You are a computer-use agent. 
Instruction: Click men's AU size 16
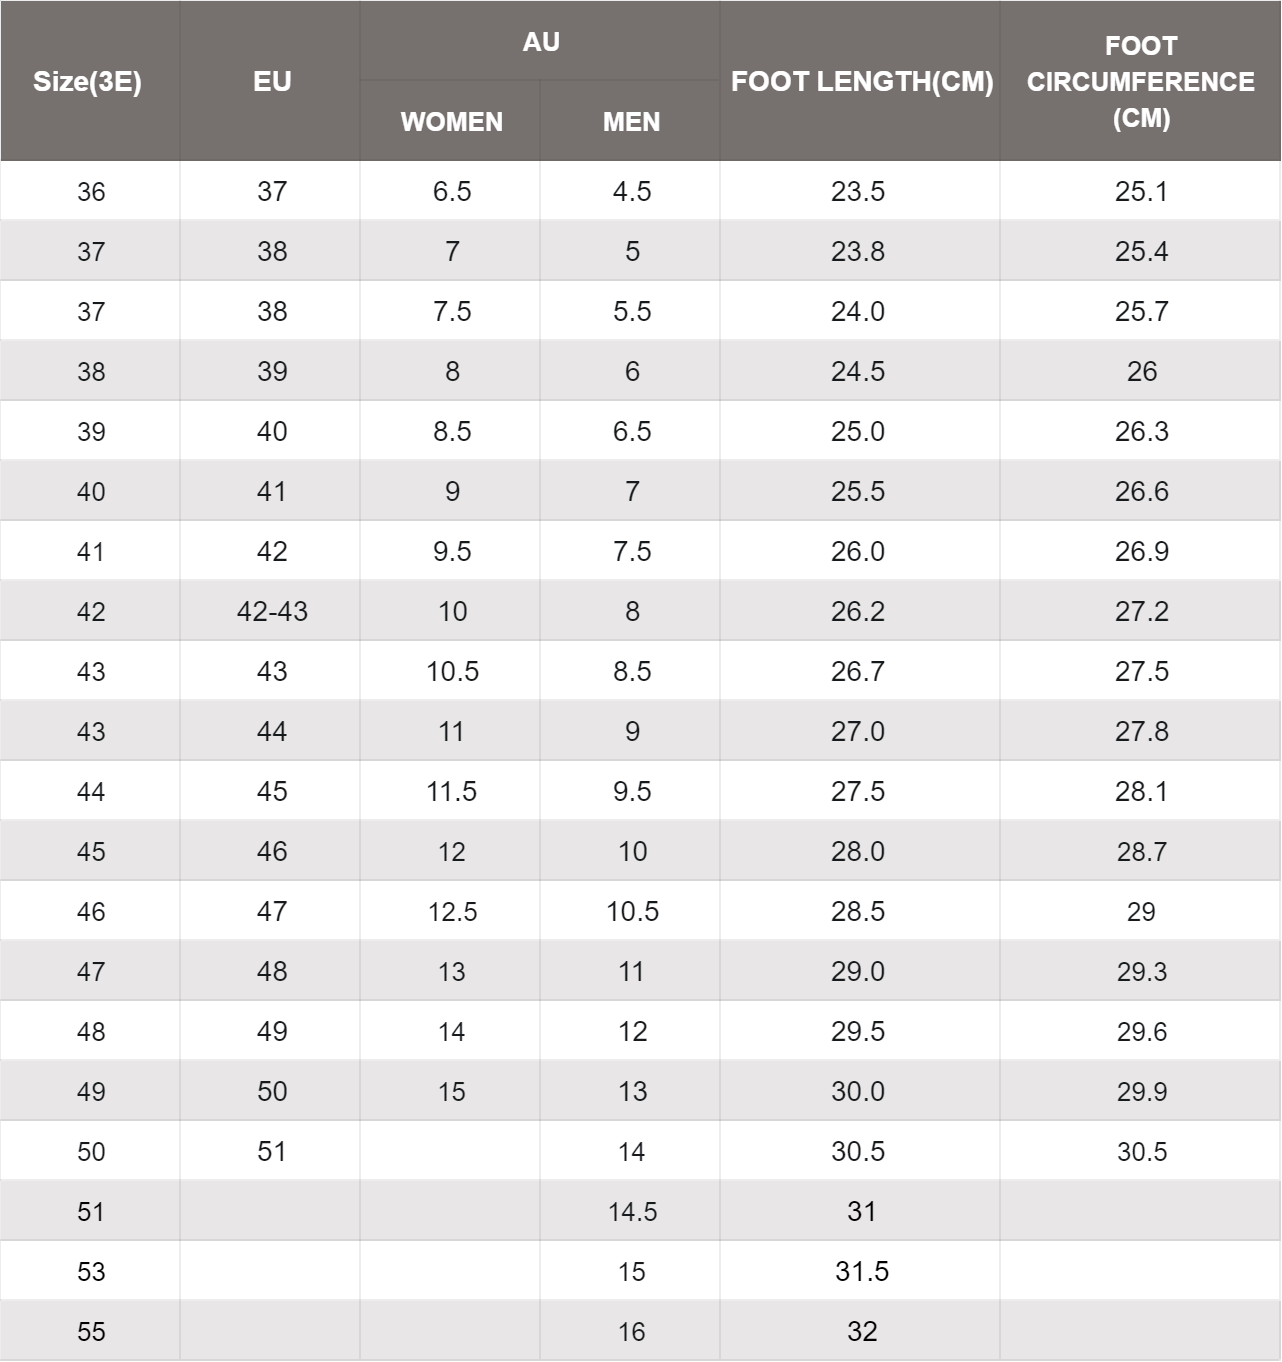(x=632, y=1331)
